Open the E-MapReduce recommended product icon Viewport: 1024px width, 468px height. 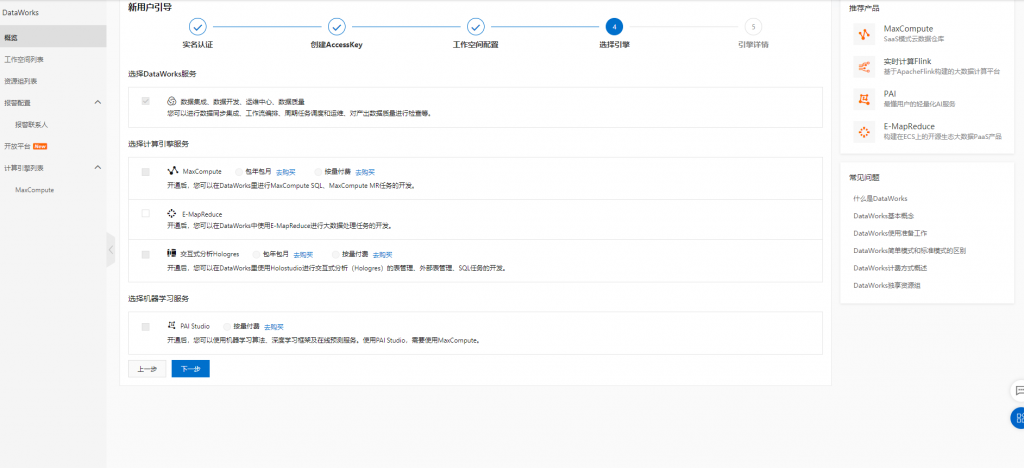click(864, 131)
